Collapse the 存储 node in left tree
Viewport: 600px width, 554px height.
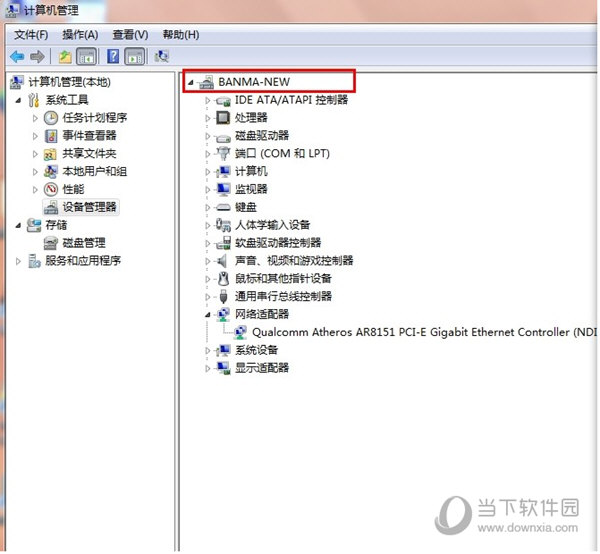(18, 225)
